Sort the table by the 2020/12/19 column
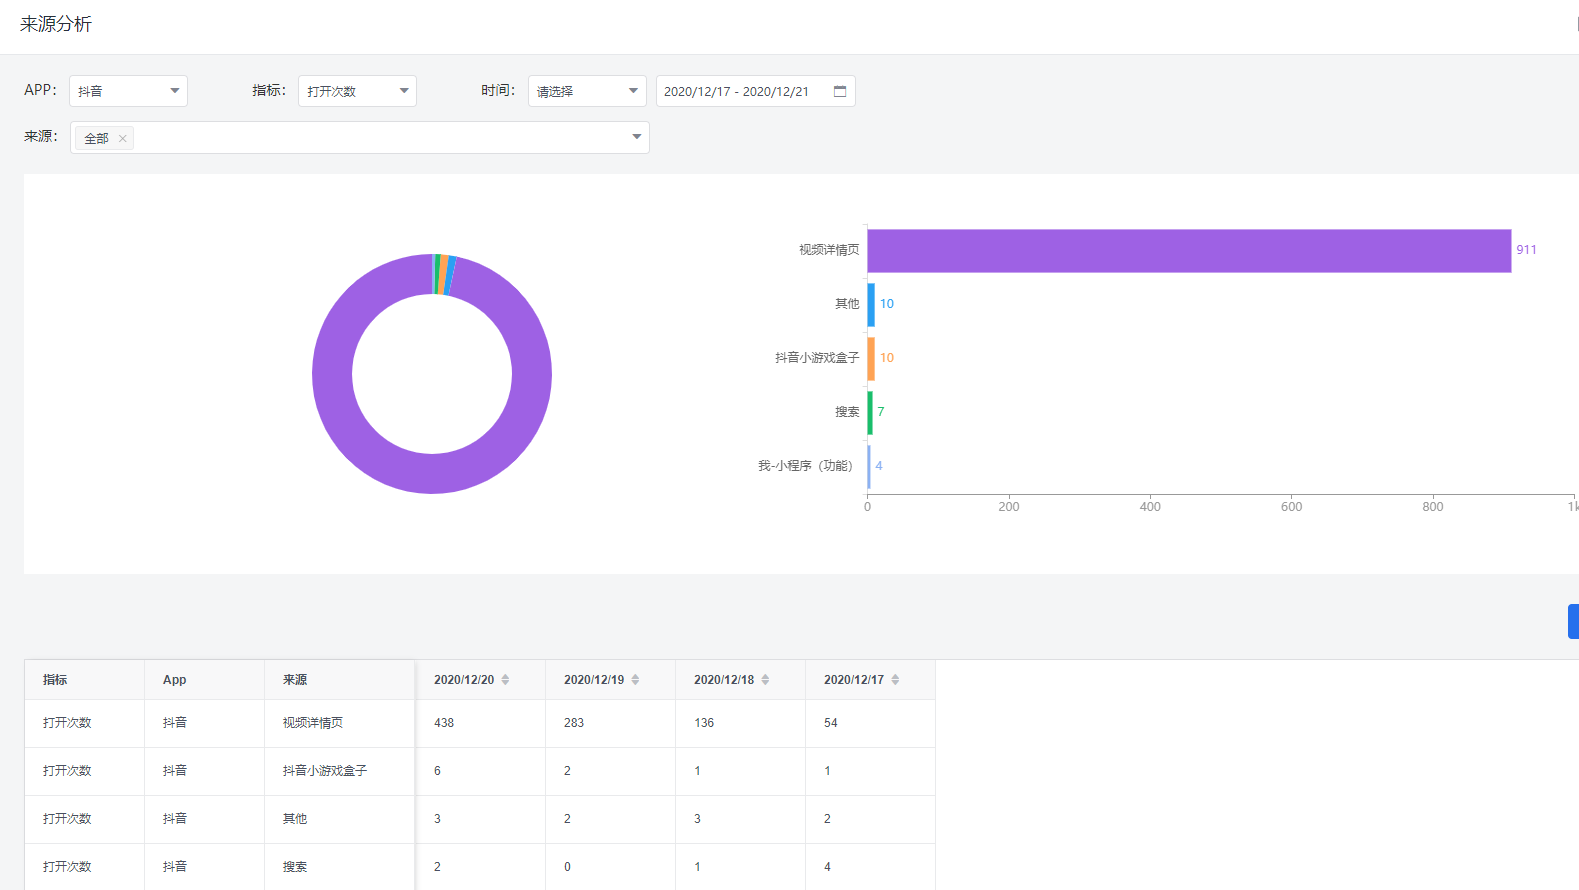The width and height of the screenshot is (1579, 890). [x=635, y=680]
